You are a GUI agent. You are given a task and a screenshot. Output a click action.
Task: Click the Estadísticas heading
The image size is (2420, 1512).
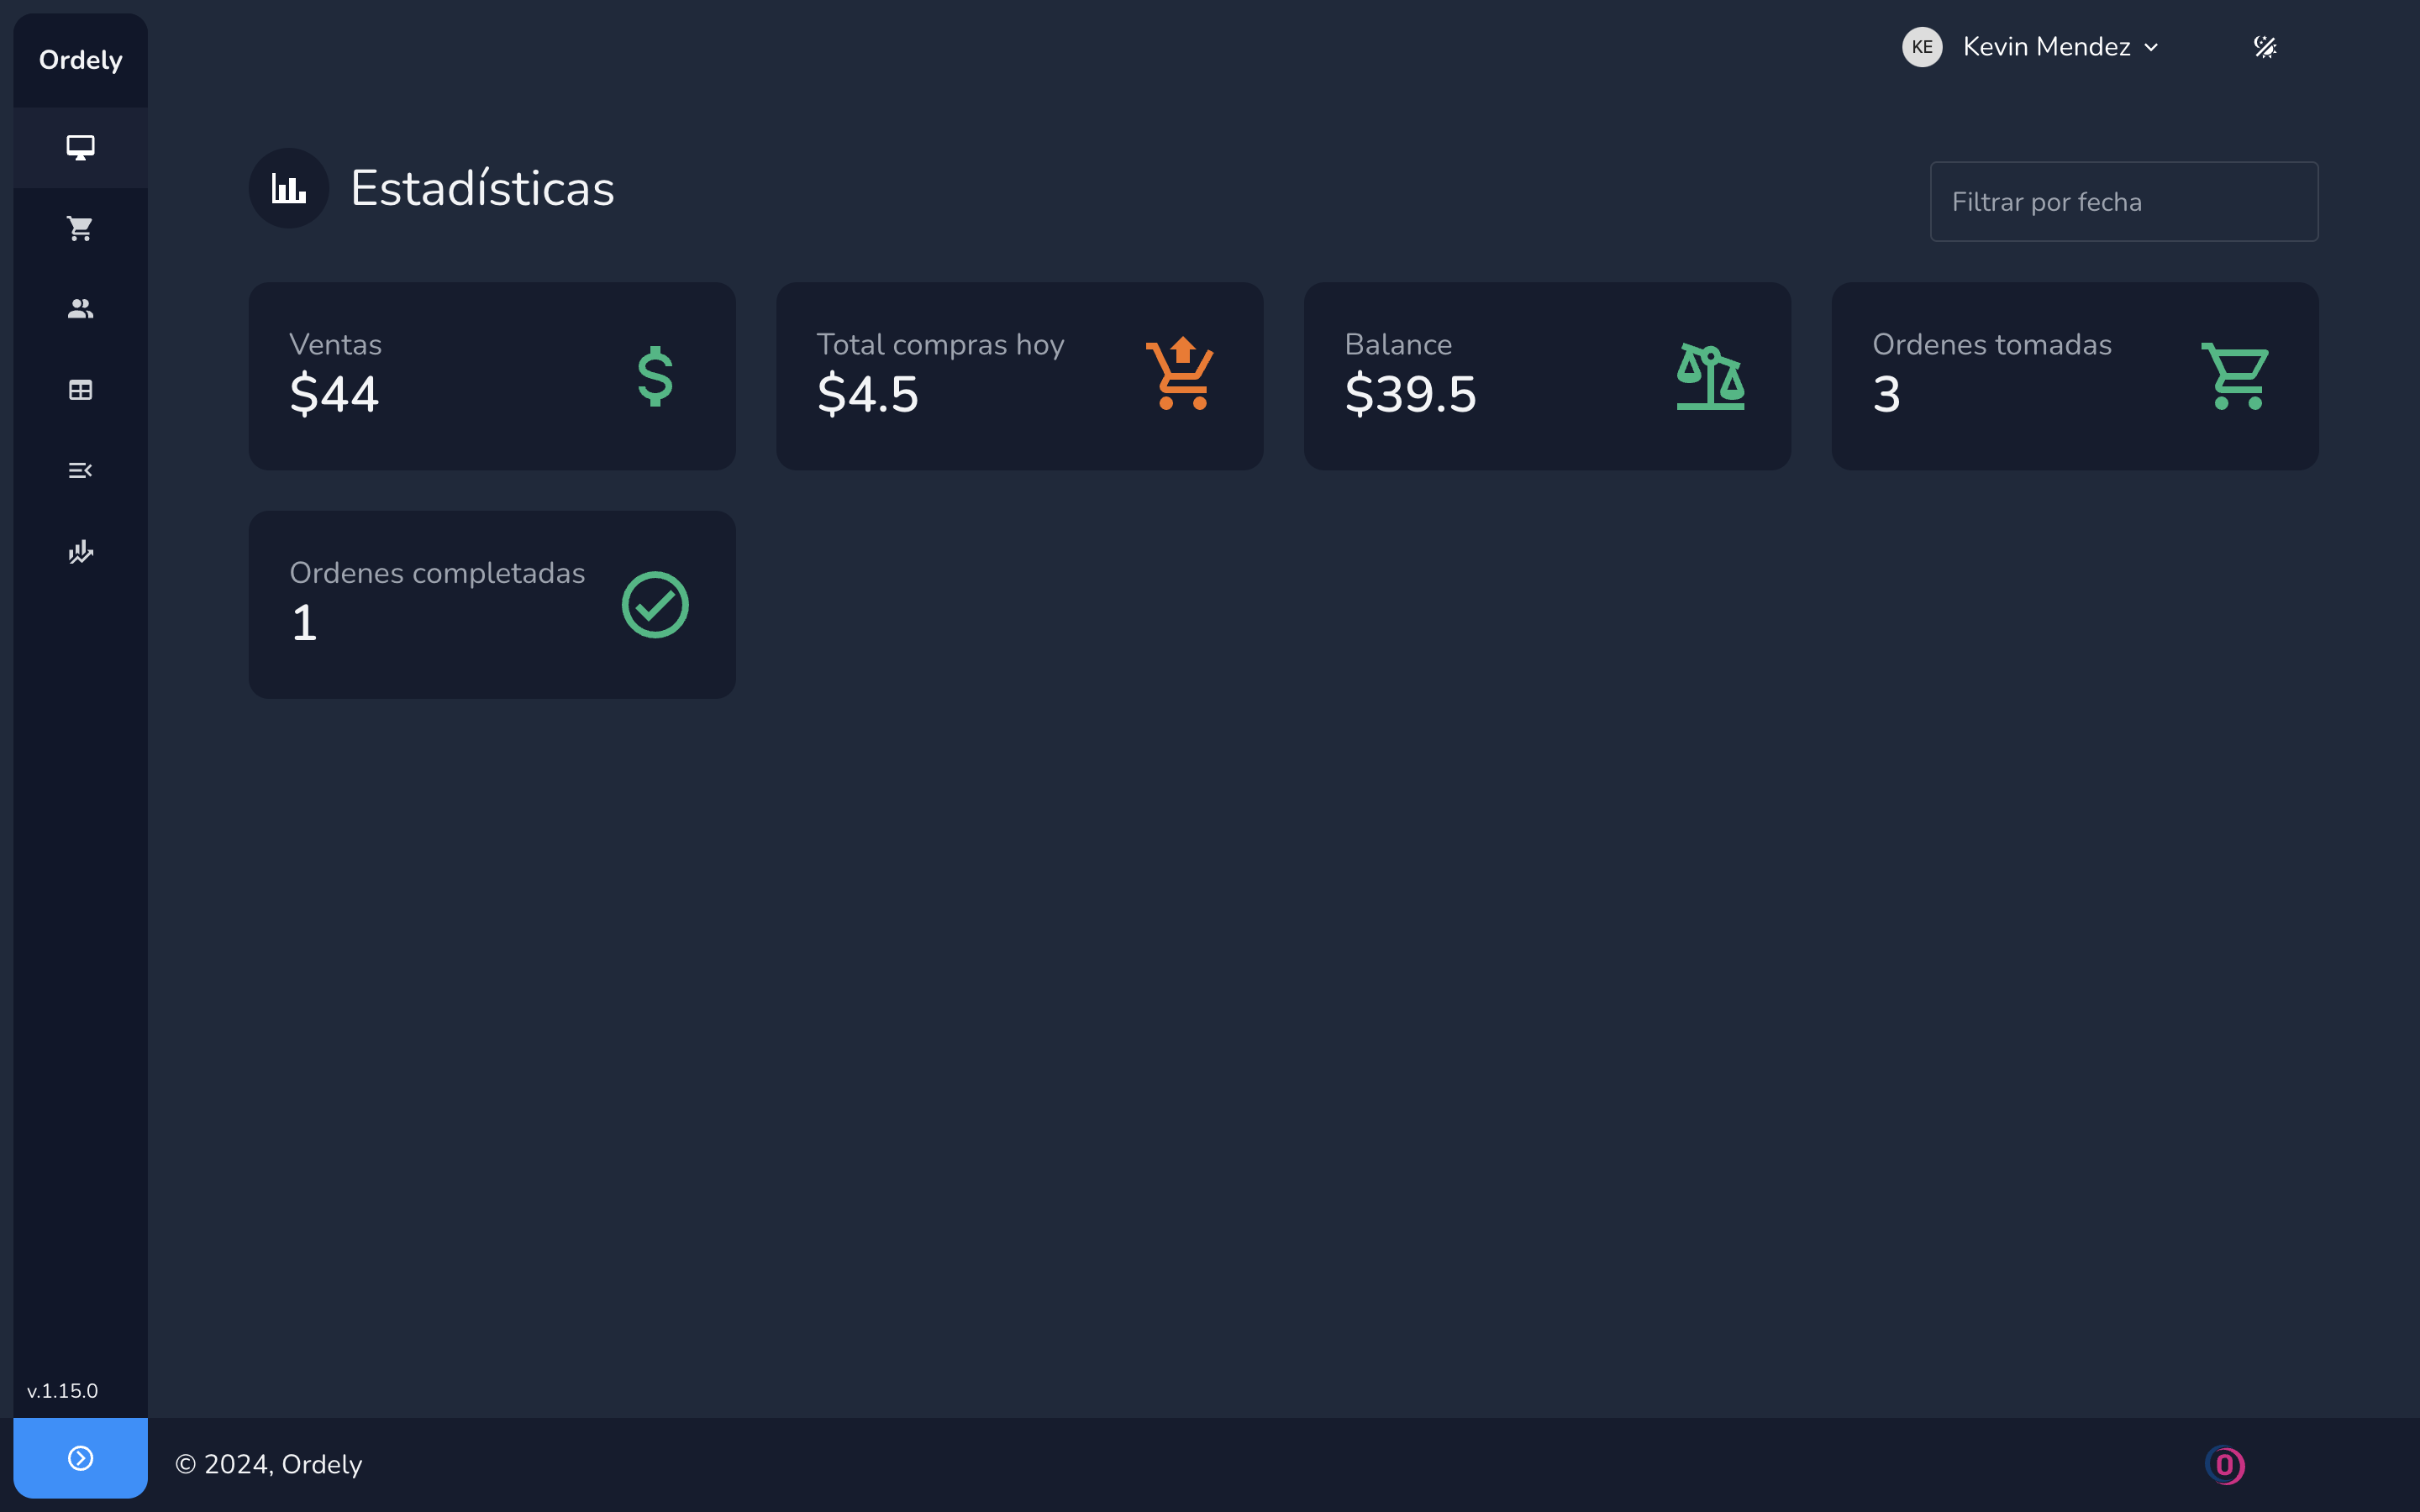click(482, 188)
